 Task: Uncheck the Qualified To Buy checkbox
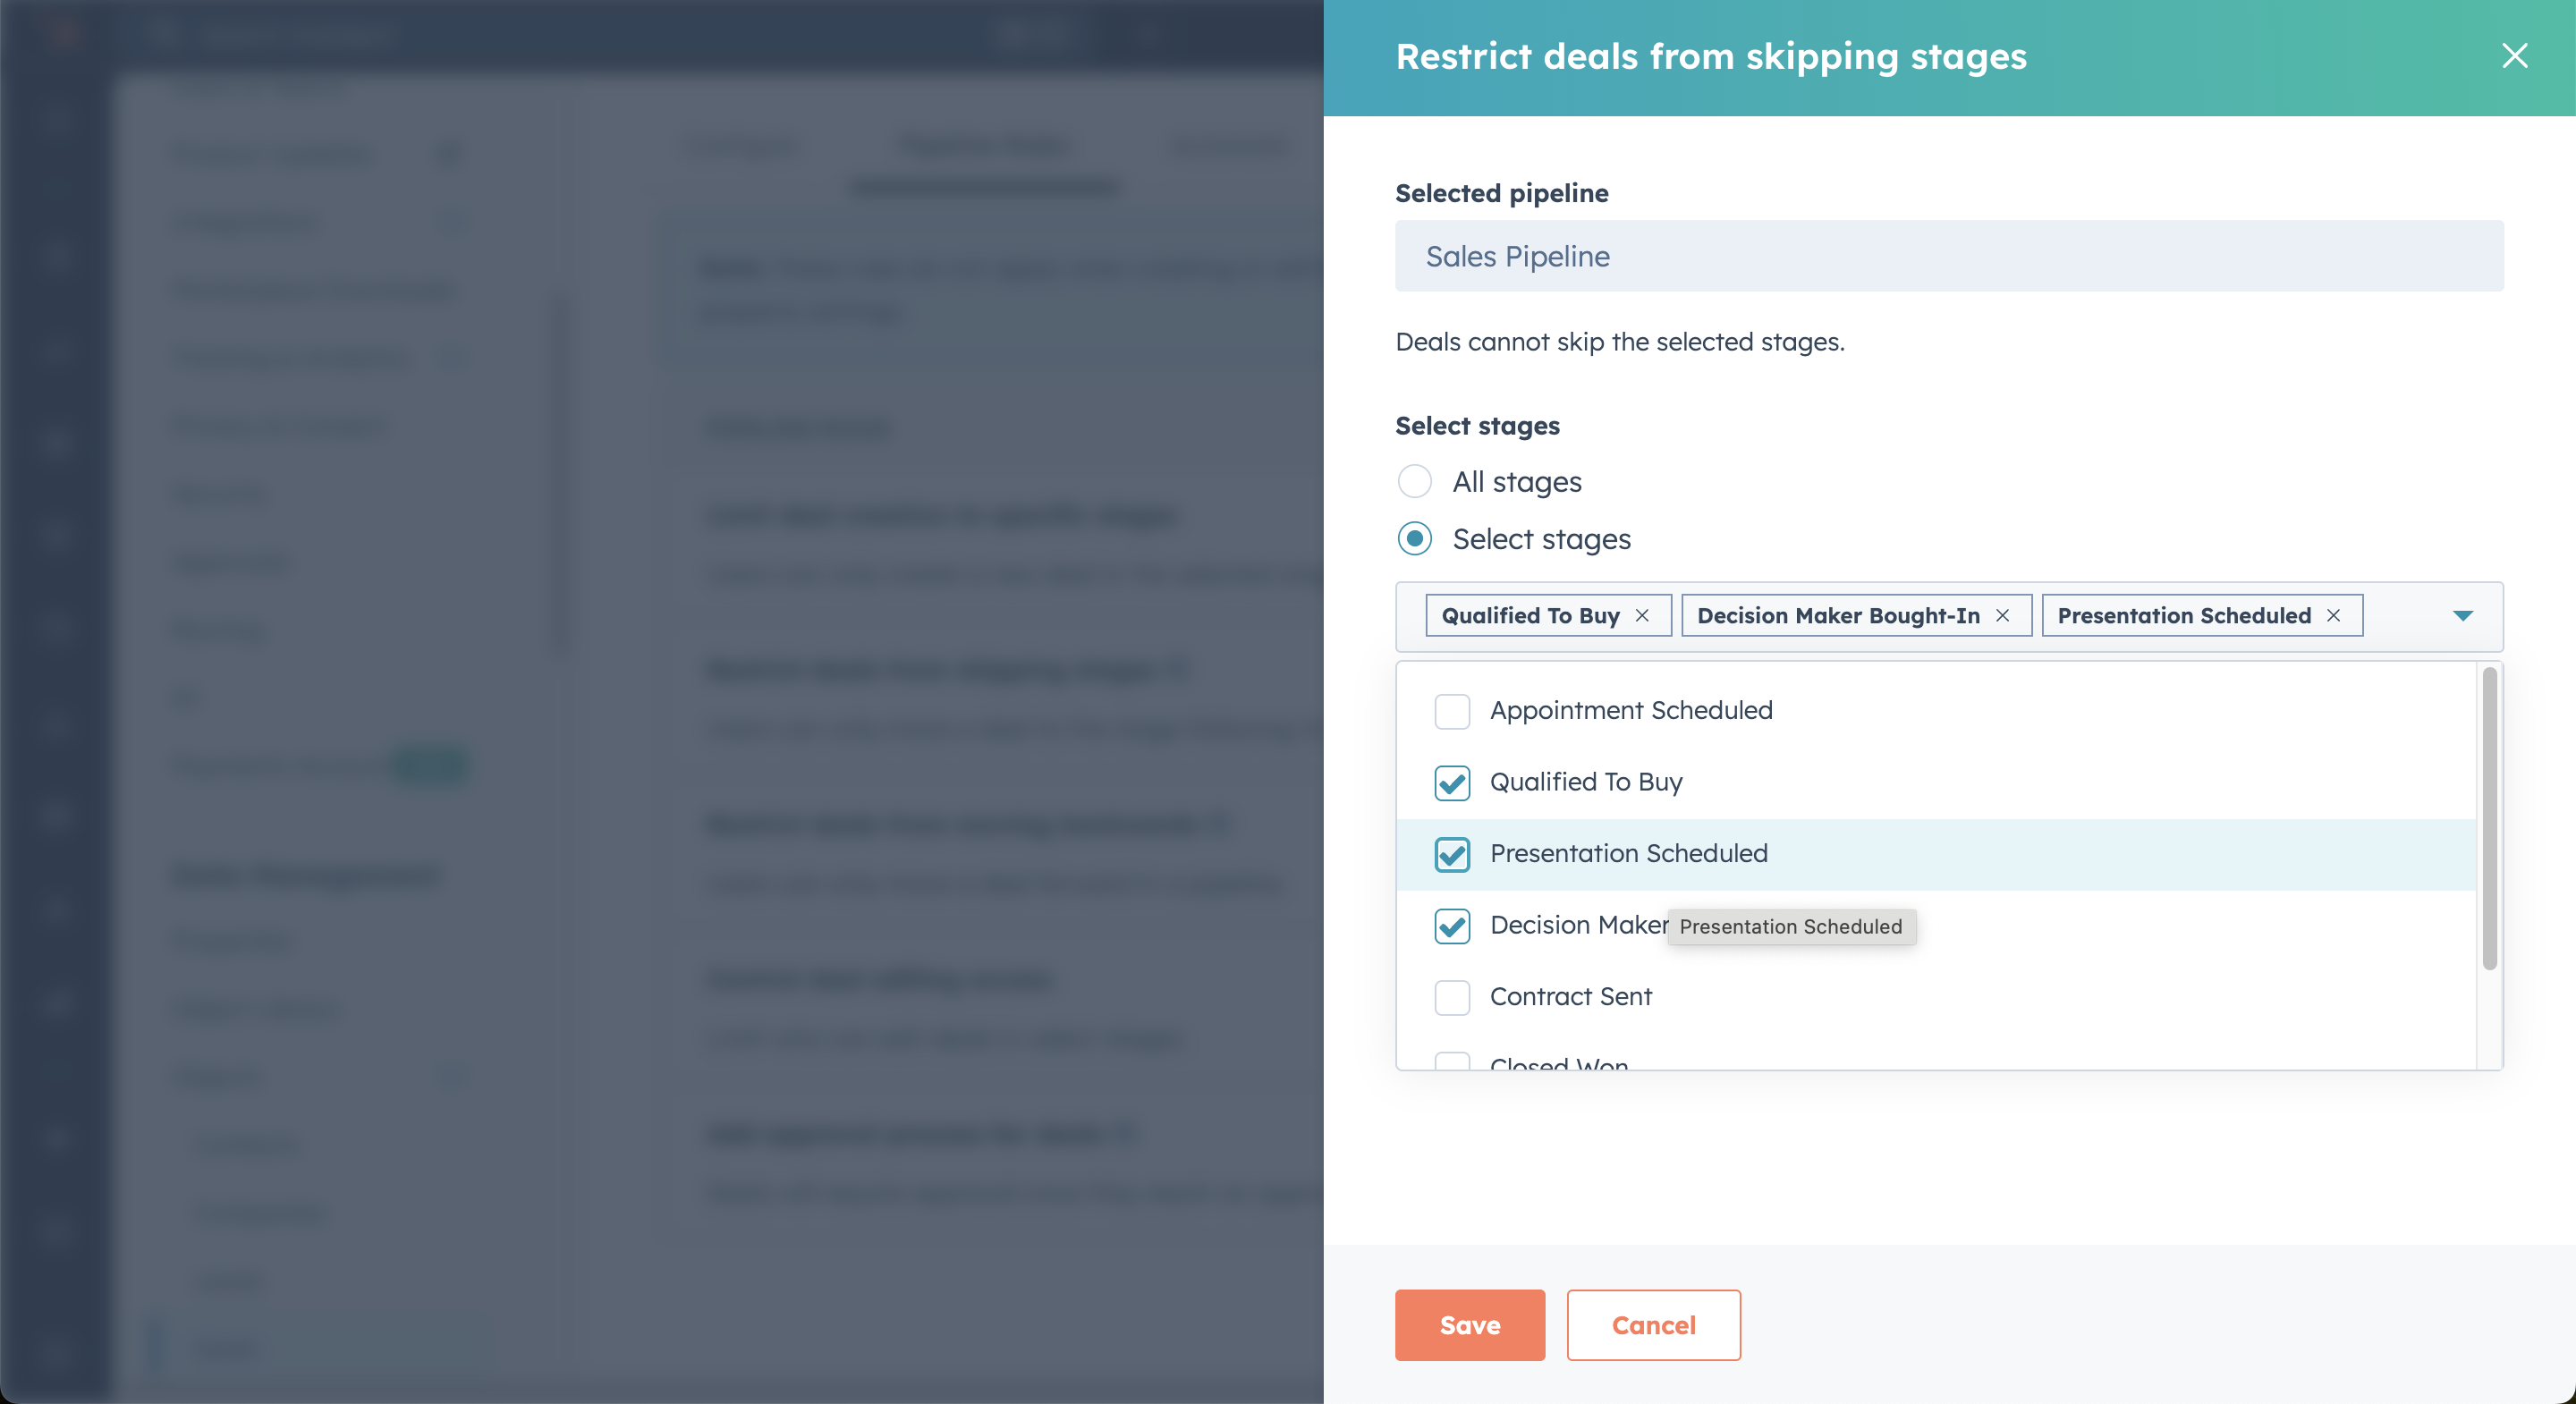1451,783
